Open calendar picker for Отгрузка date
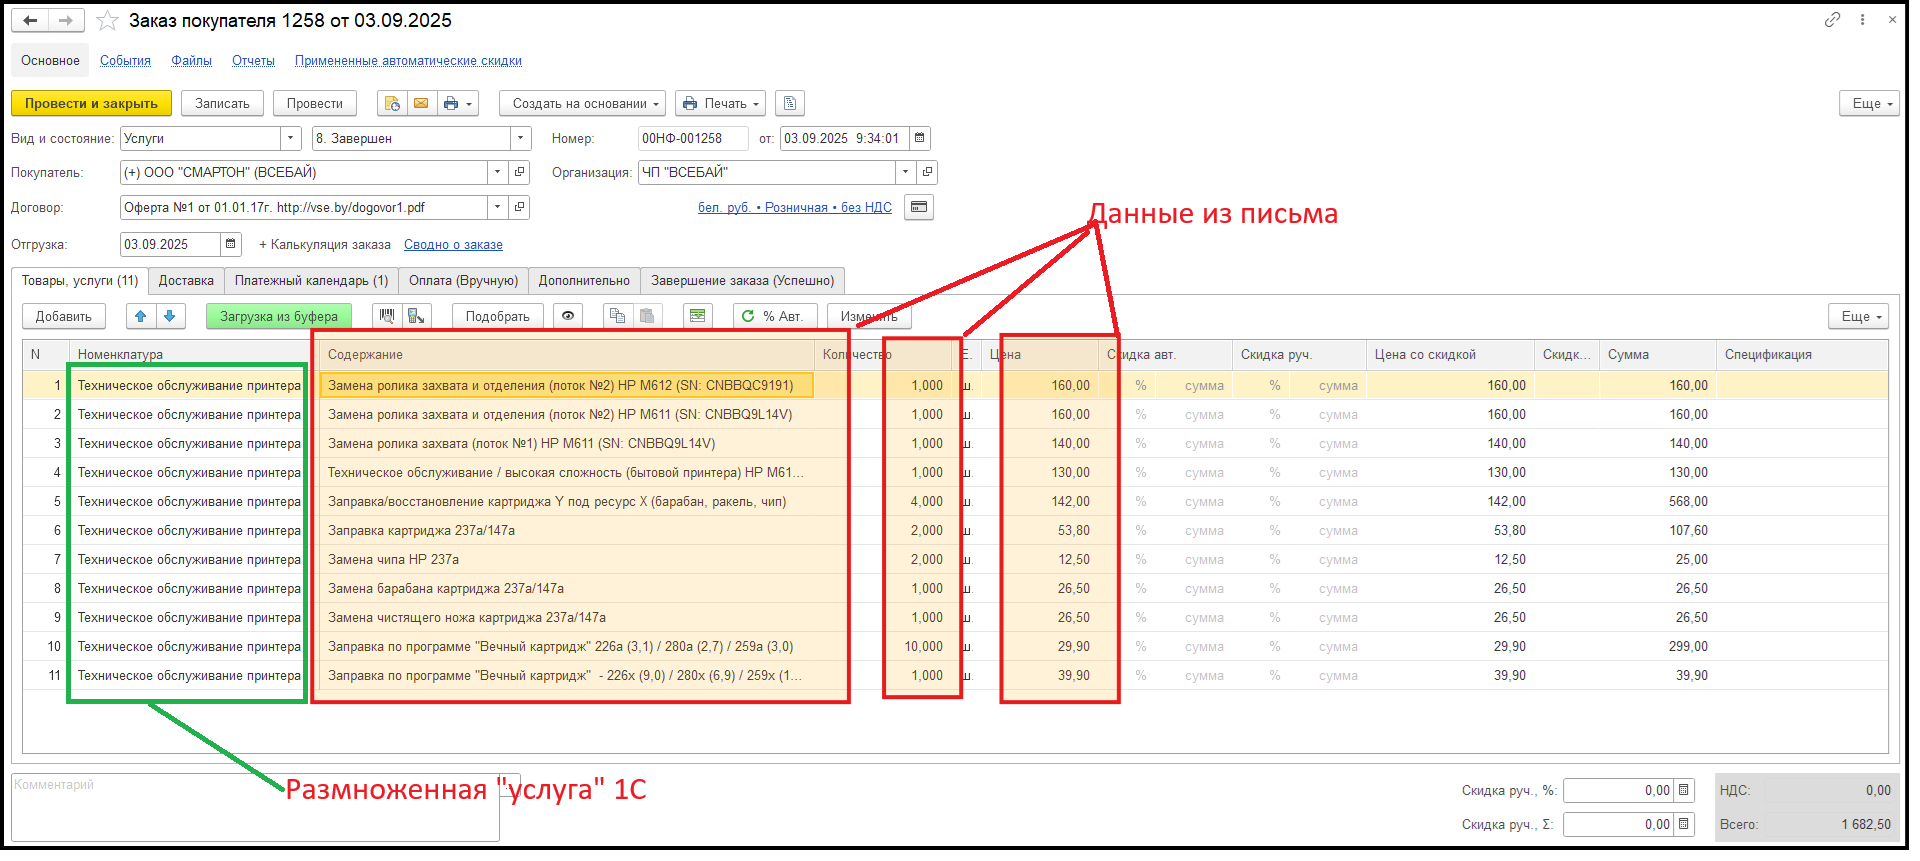 tap(231, 244)
